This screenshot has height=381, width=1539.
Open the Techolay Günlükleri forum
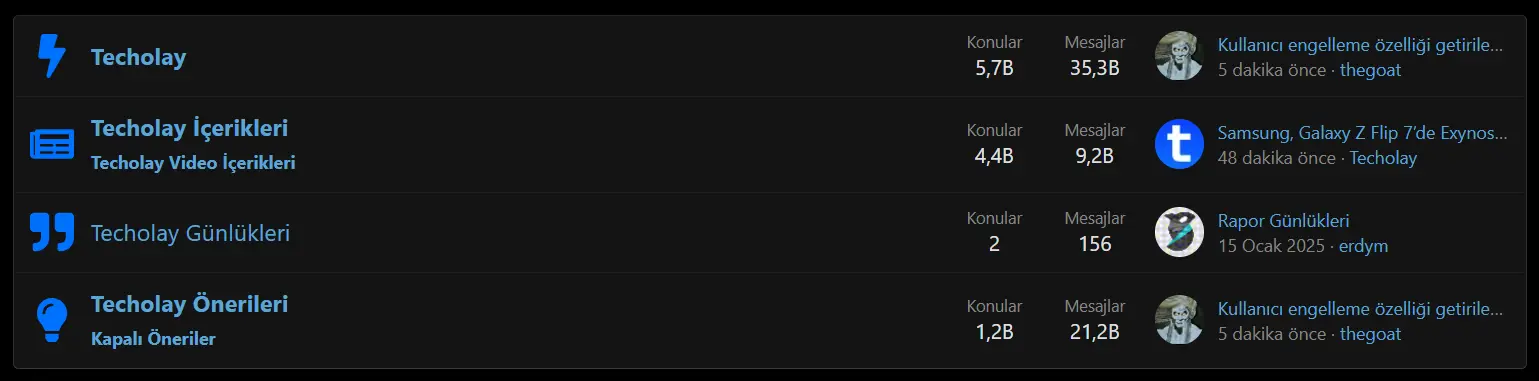coord(190,234)
